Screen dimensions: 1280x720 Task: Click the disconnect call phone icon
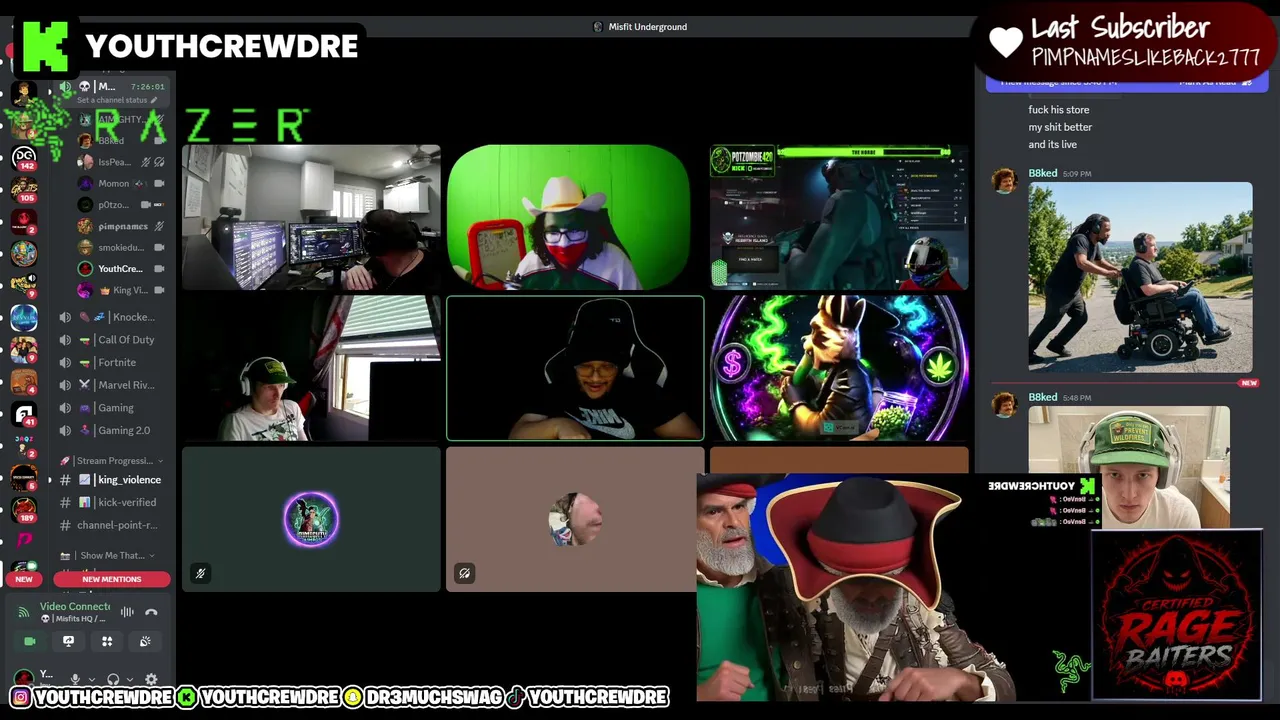coord(151,612)
